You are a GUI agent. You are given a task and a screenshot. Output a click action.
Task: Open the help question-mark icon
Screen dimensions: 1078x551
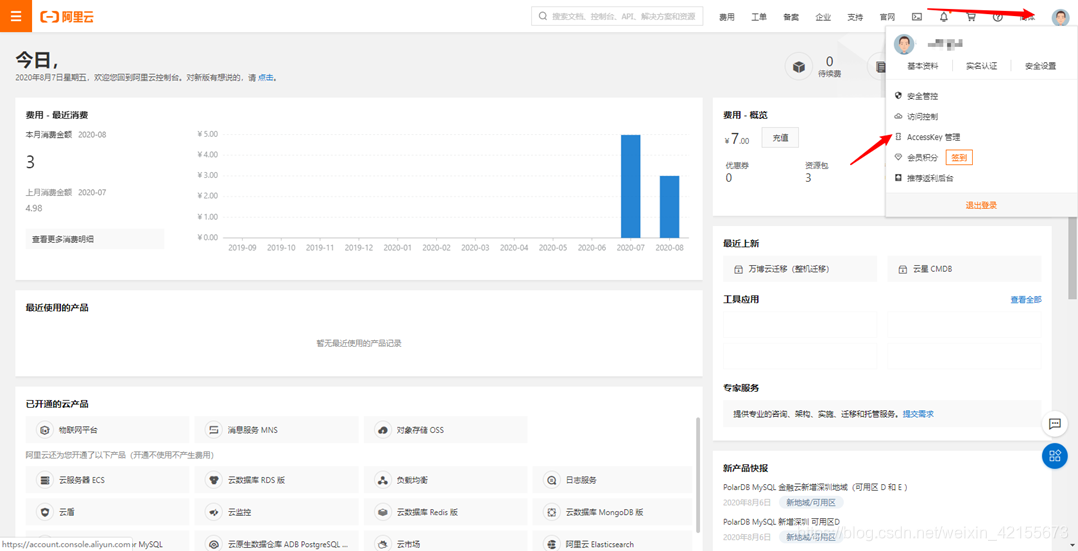[x=998, y=17]
